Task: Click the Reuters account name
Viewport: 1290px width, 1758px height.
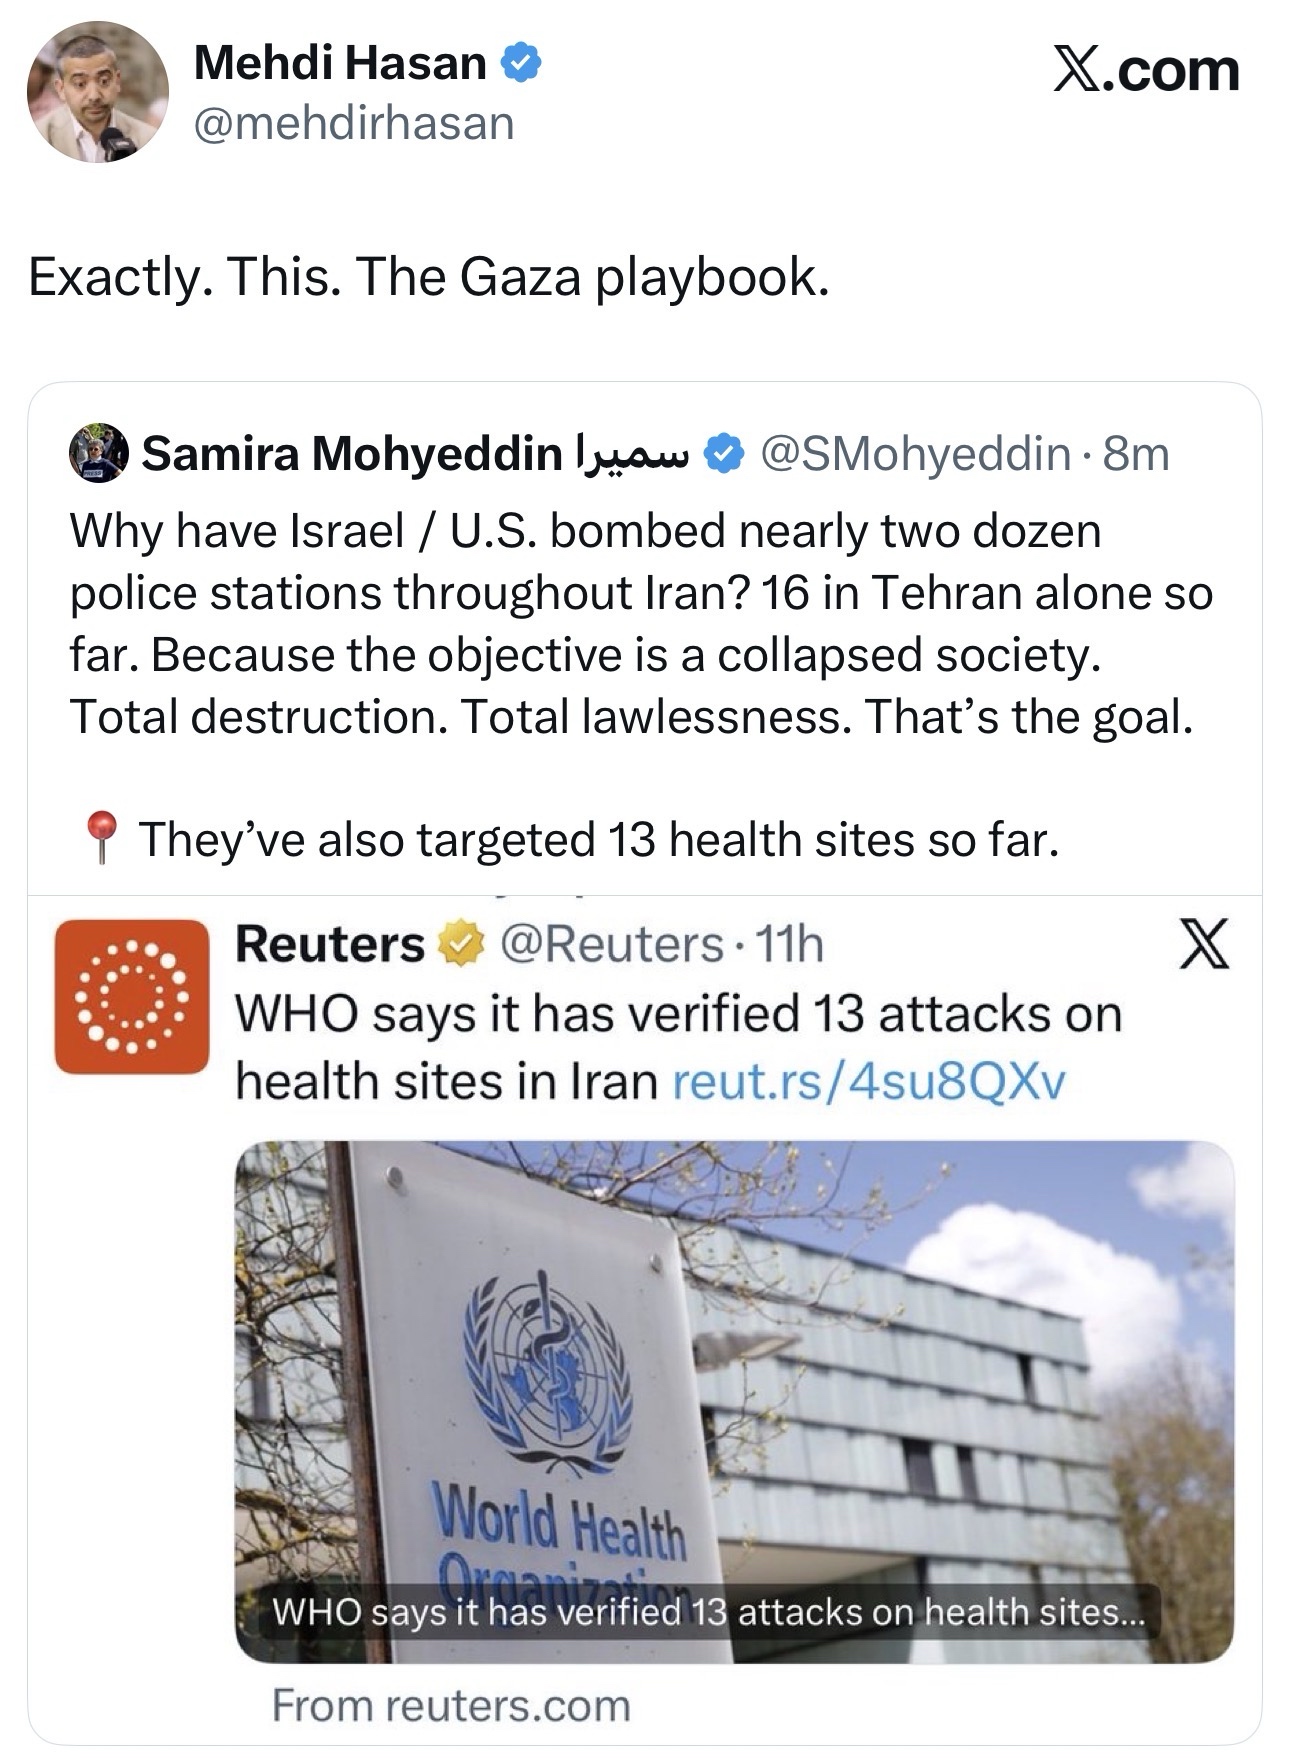Action: 330,944
